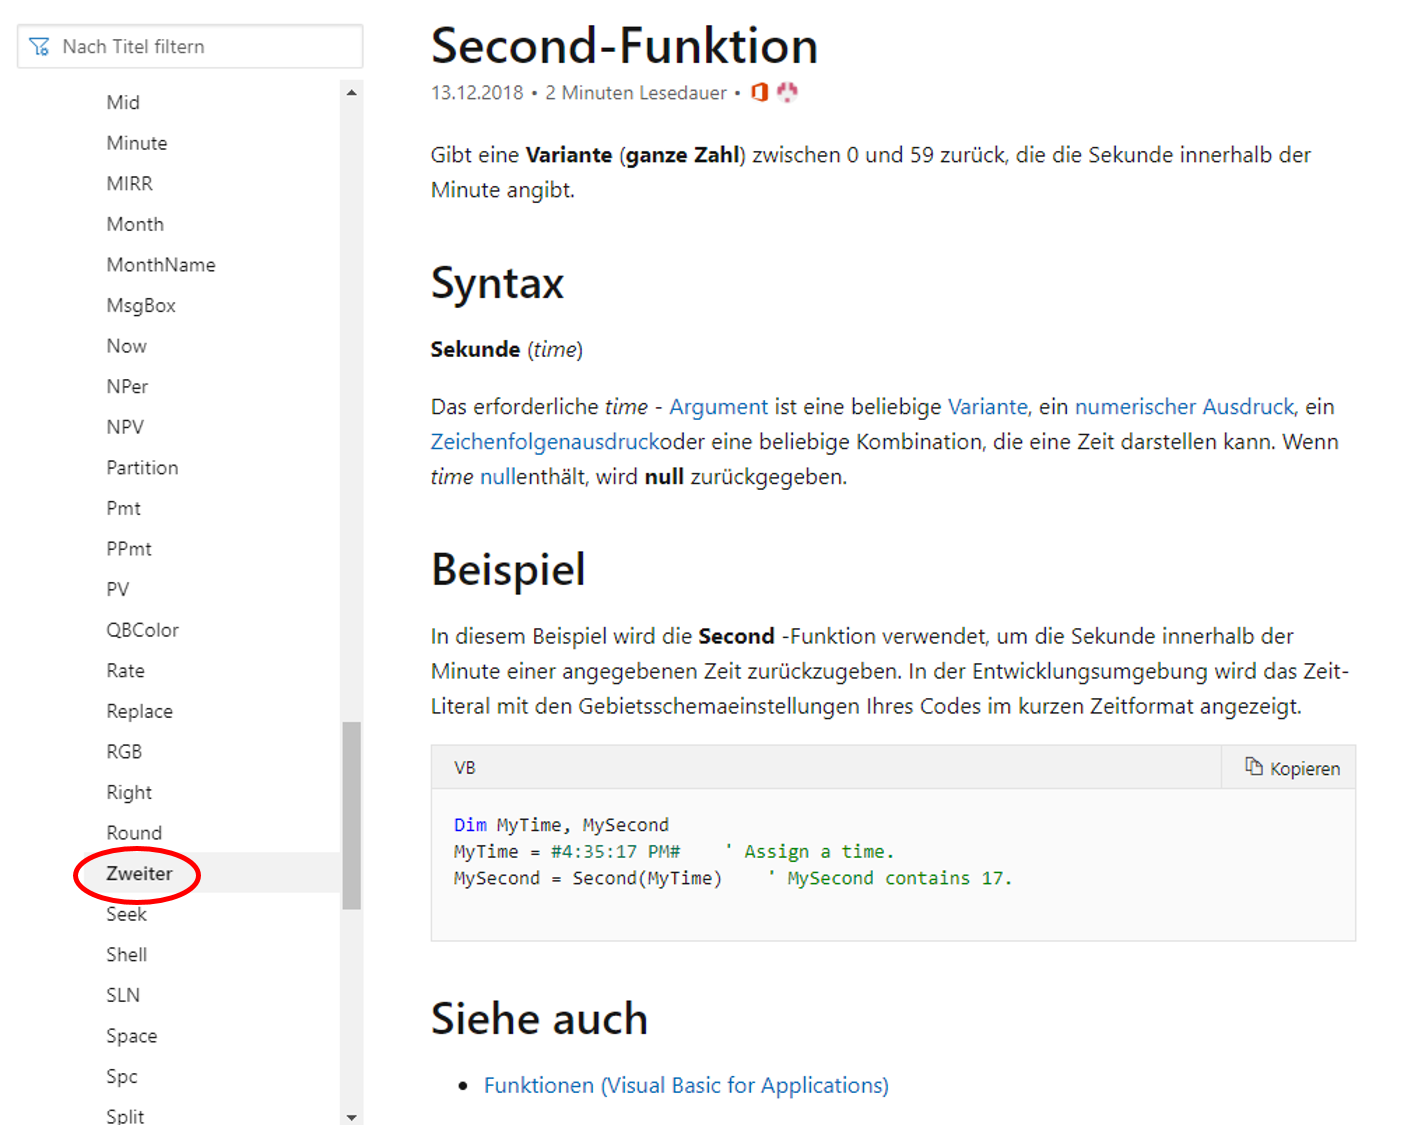The image size is (1404, 1125).
Task: Click the 'Second(MyTime)' code expression
Action: point(647,878)
